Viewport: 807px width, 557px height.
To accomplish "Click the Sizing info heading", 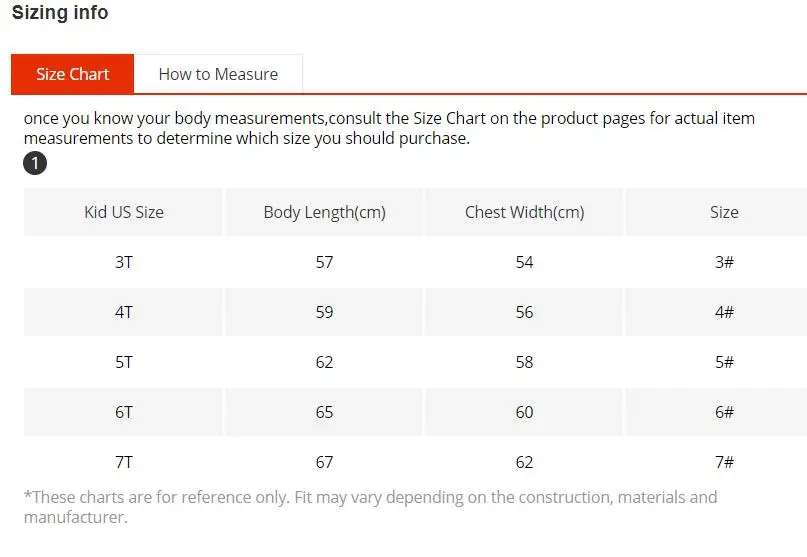I will pos(60,13).
